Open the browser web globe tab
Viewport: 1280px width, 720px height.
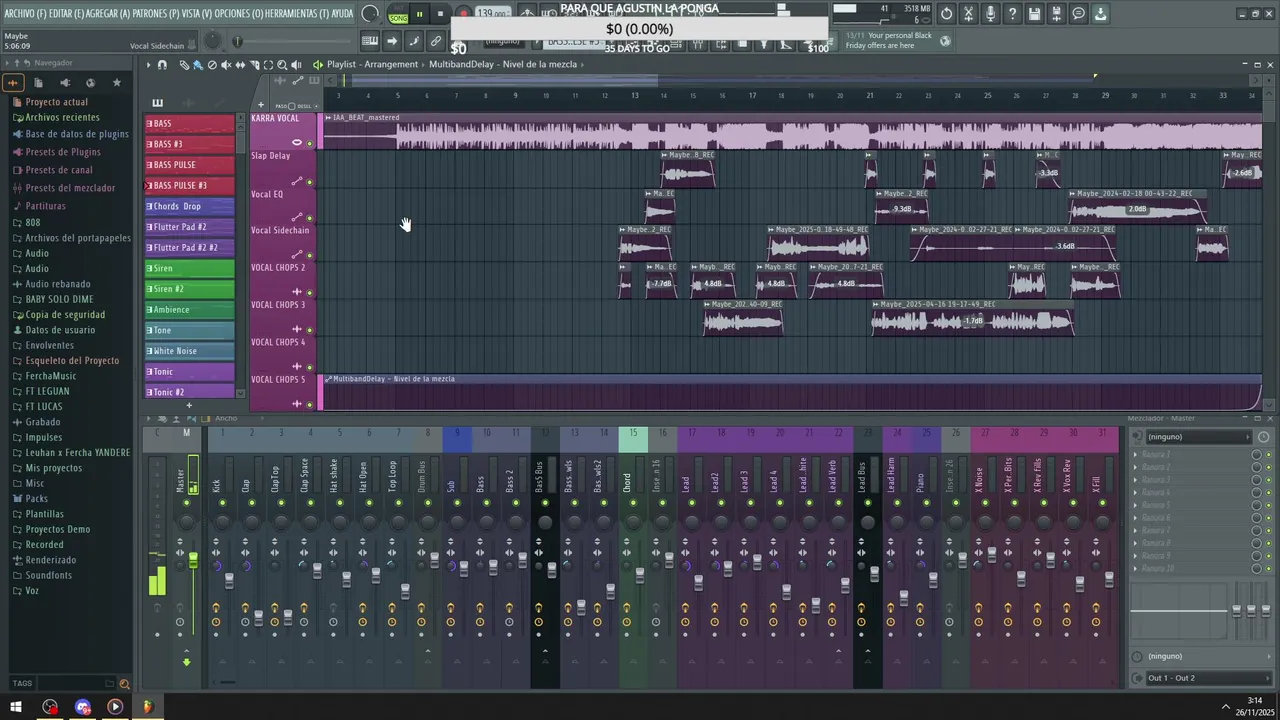click(91, 83)
